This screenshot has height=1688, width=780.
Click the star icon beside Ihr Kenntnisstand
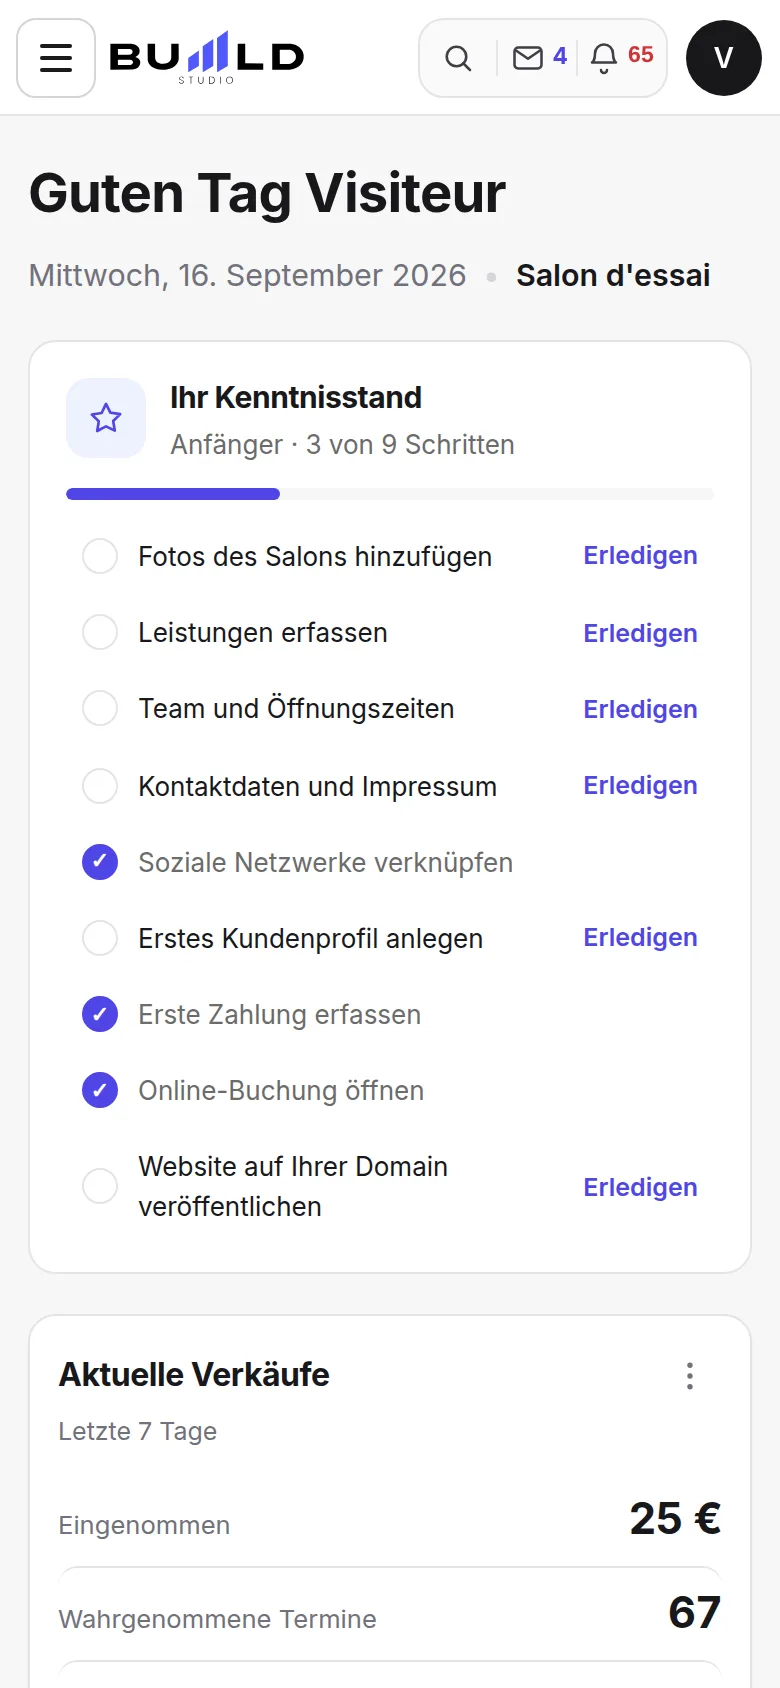pyautogui.click(x=106, y=418)
